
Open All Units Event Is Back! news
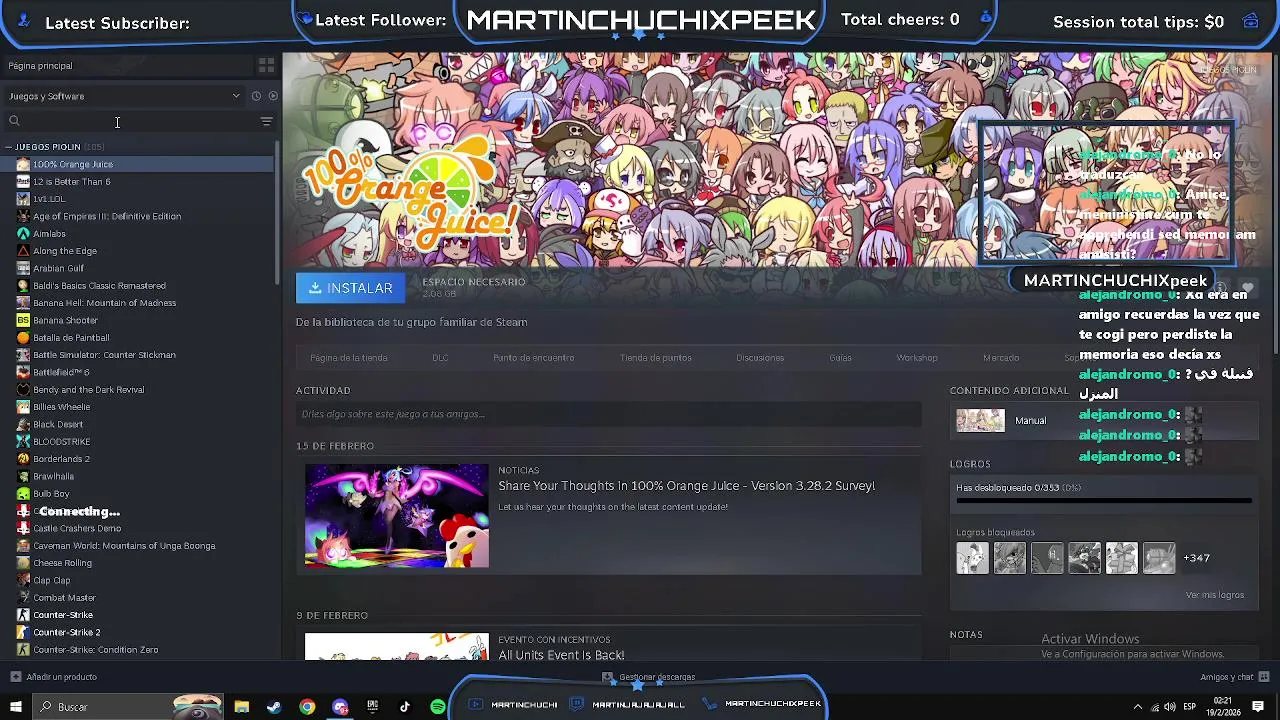pyautogui.click(x=561, y=655)
